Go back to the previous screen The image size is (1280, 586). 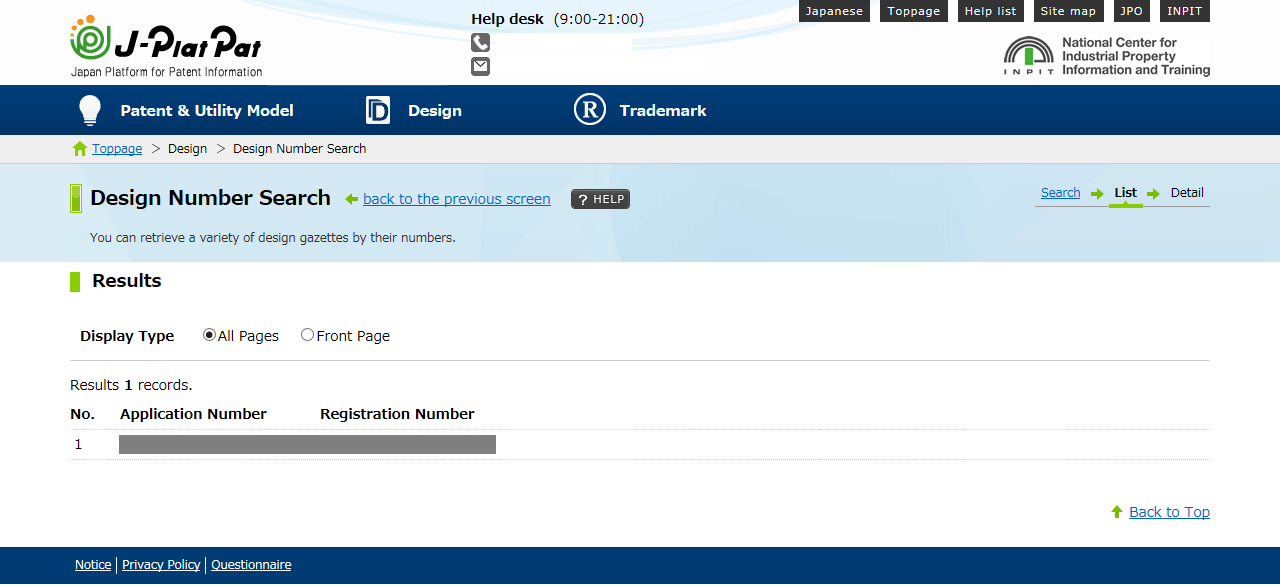(x=456, y=199)
